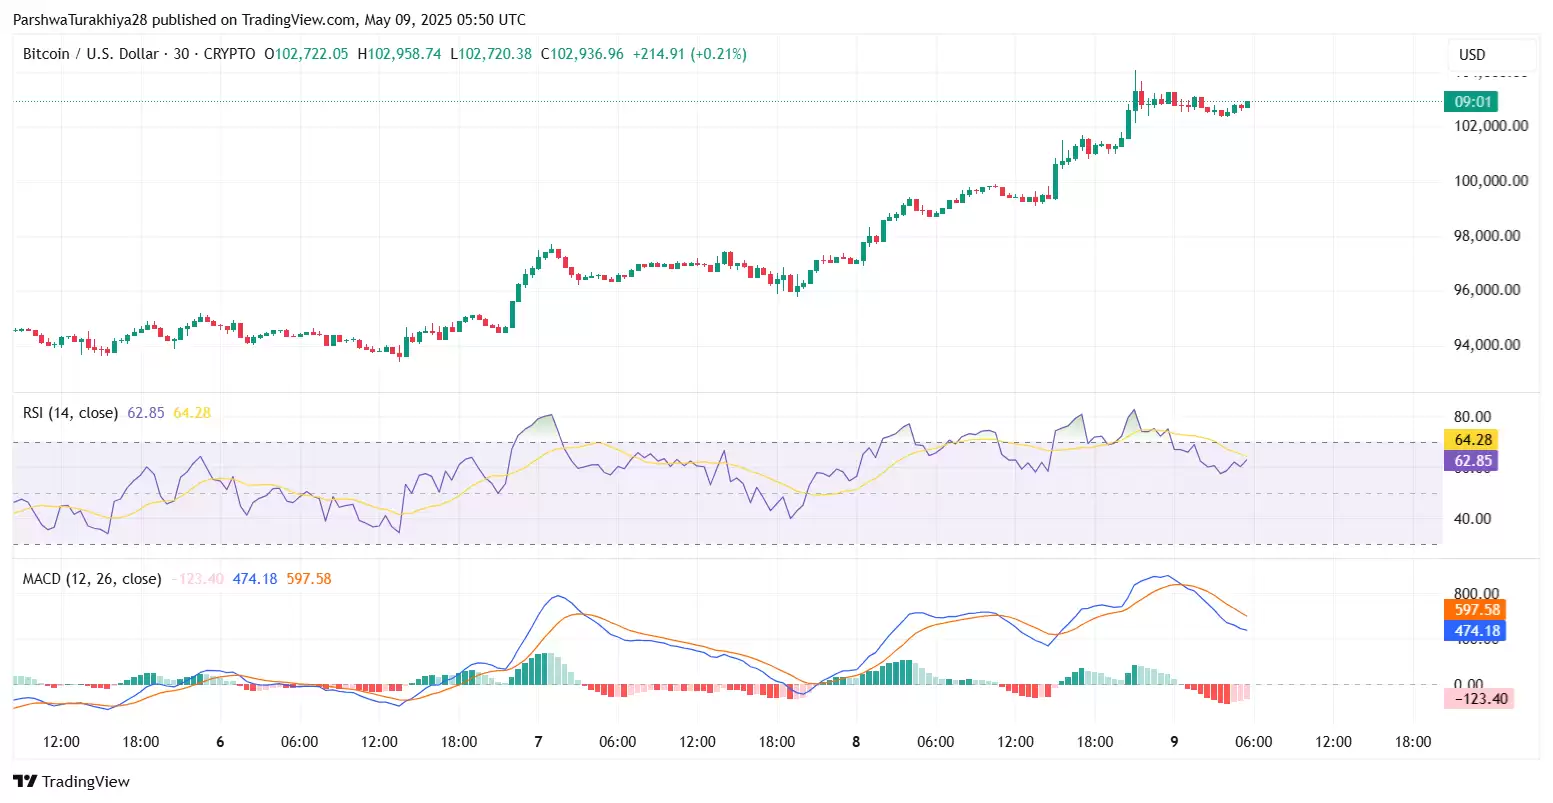Open the USD currency selector

1472,55
